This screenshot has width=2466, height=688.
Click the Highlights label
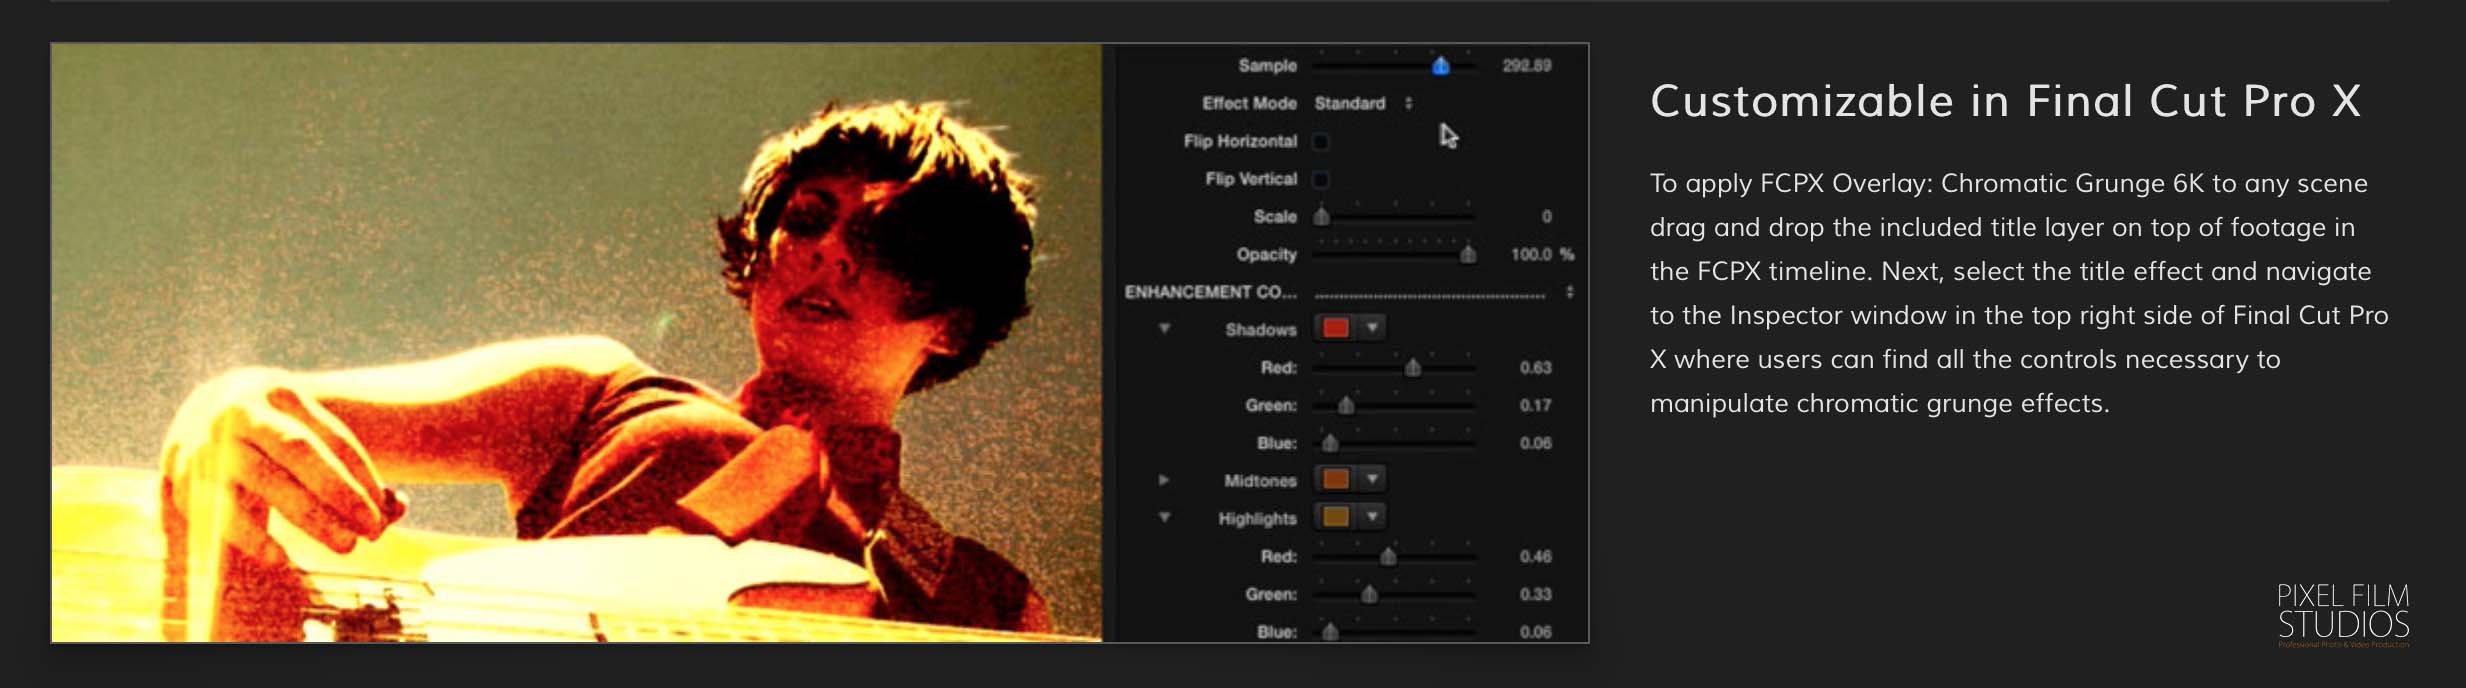point(1257,519)
